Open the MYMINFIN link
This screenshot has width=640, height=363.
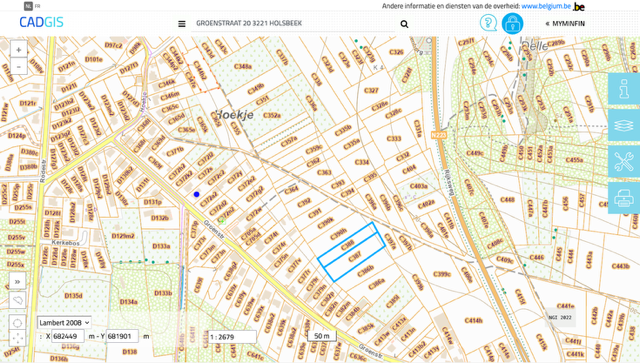coord(565,24)
